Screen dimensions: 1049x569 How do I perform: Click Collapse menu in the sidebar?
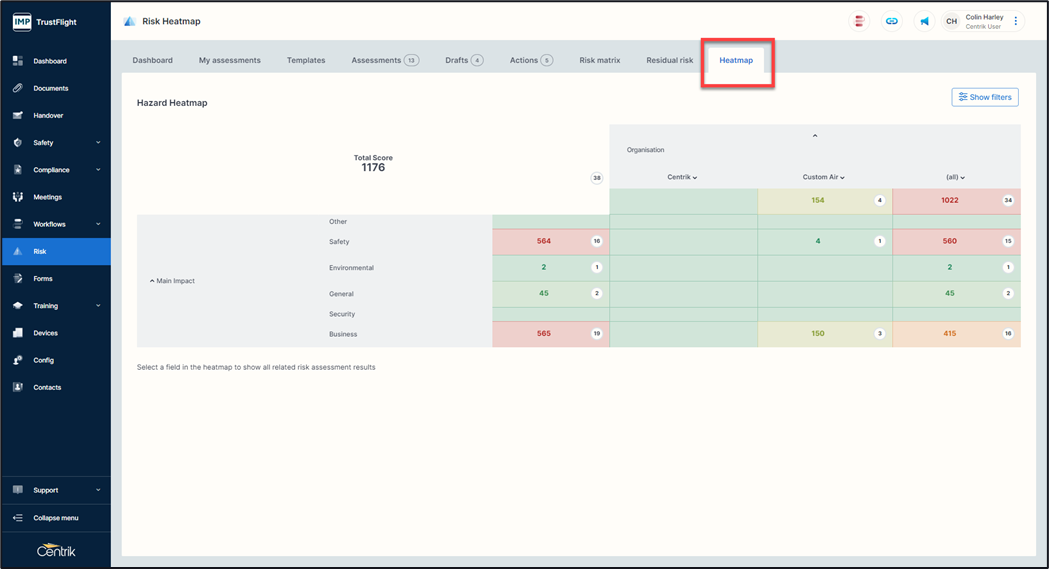click(55, 518)
